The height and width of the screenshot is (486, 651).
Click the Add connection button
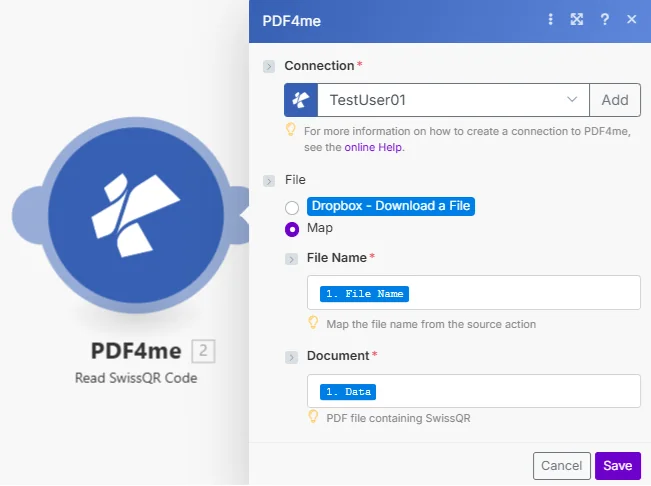615,100
